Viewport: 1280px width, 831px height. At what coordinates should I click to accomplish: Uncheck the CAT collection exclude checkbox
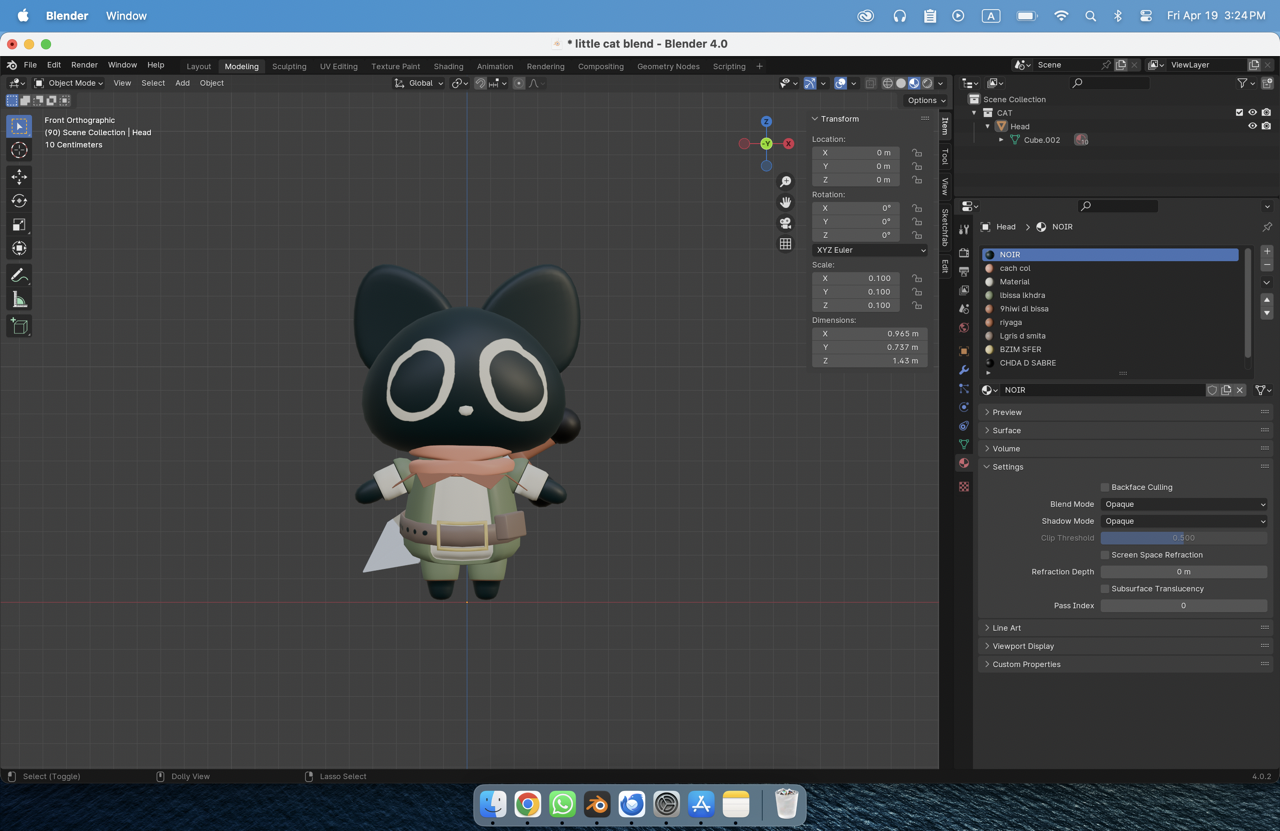[1239, 113]
